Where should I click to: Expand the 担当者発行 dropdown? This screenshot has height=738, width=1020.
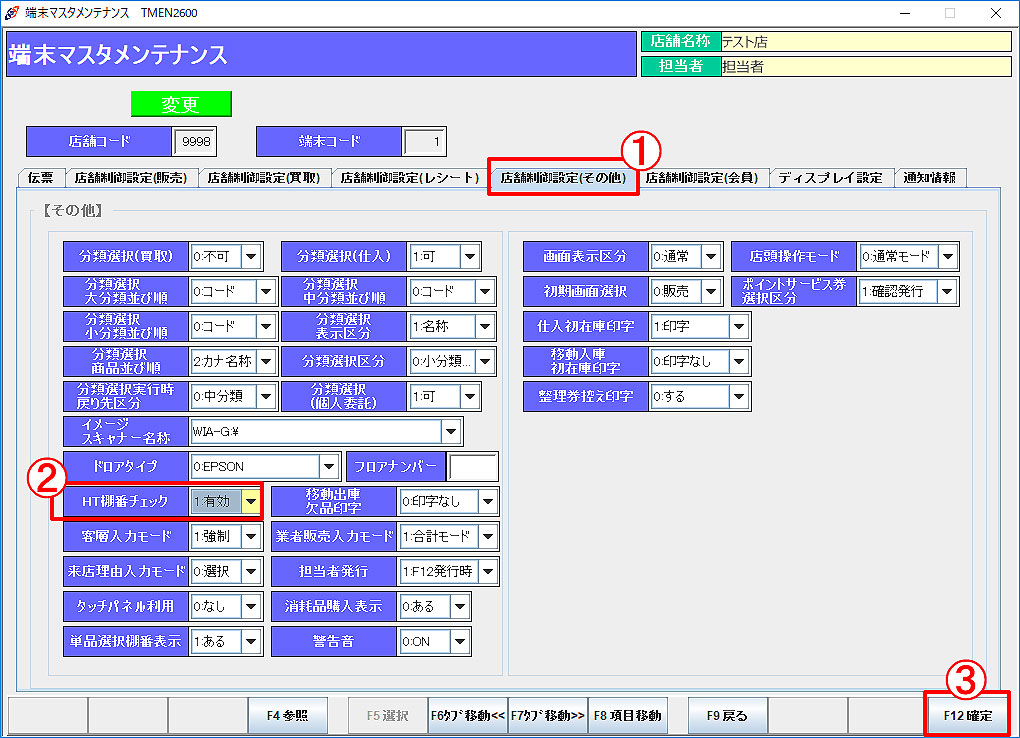pyautogui.click(x=487, y=571)
